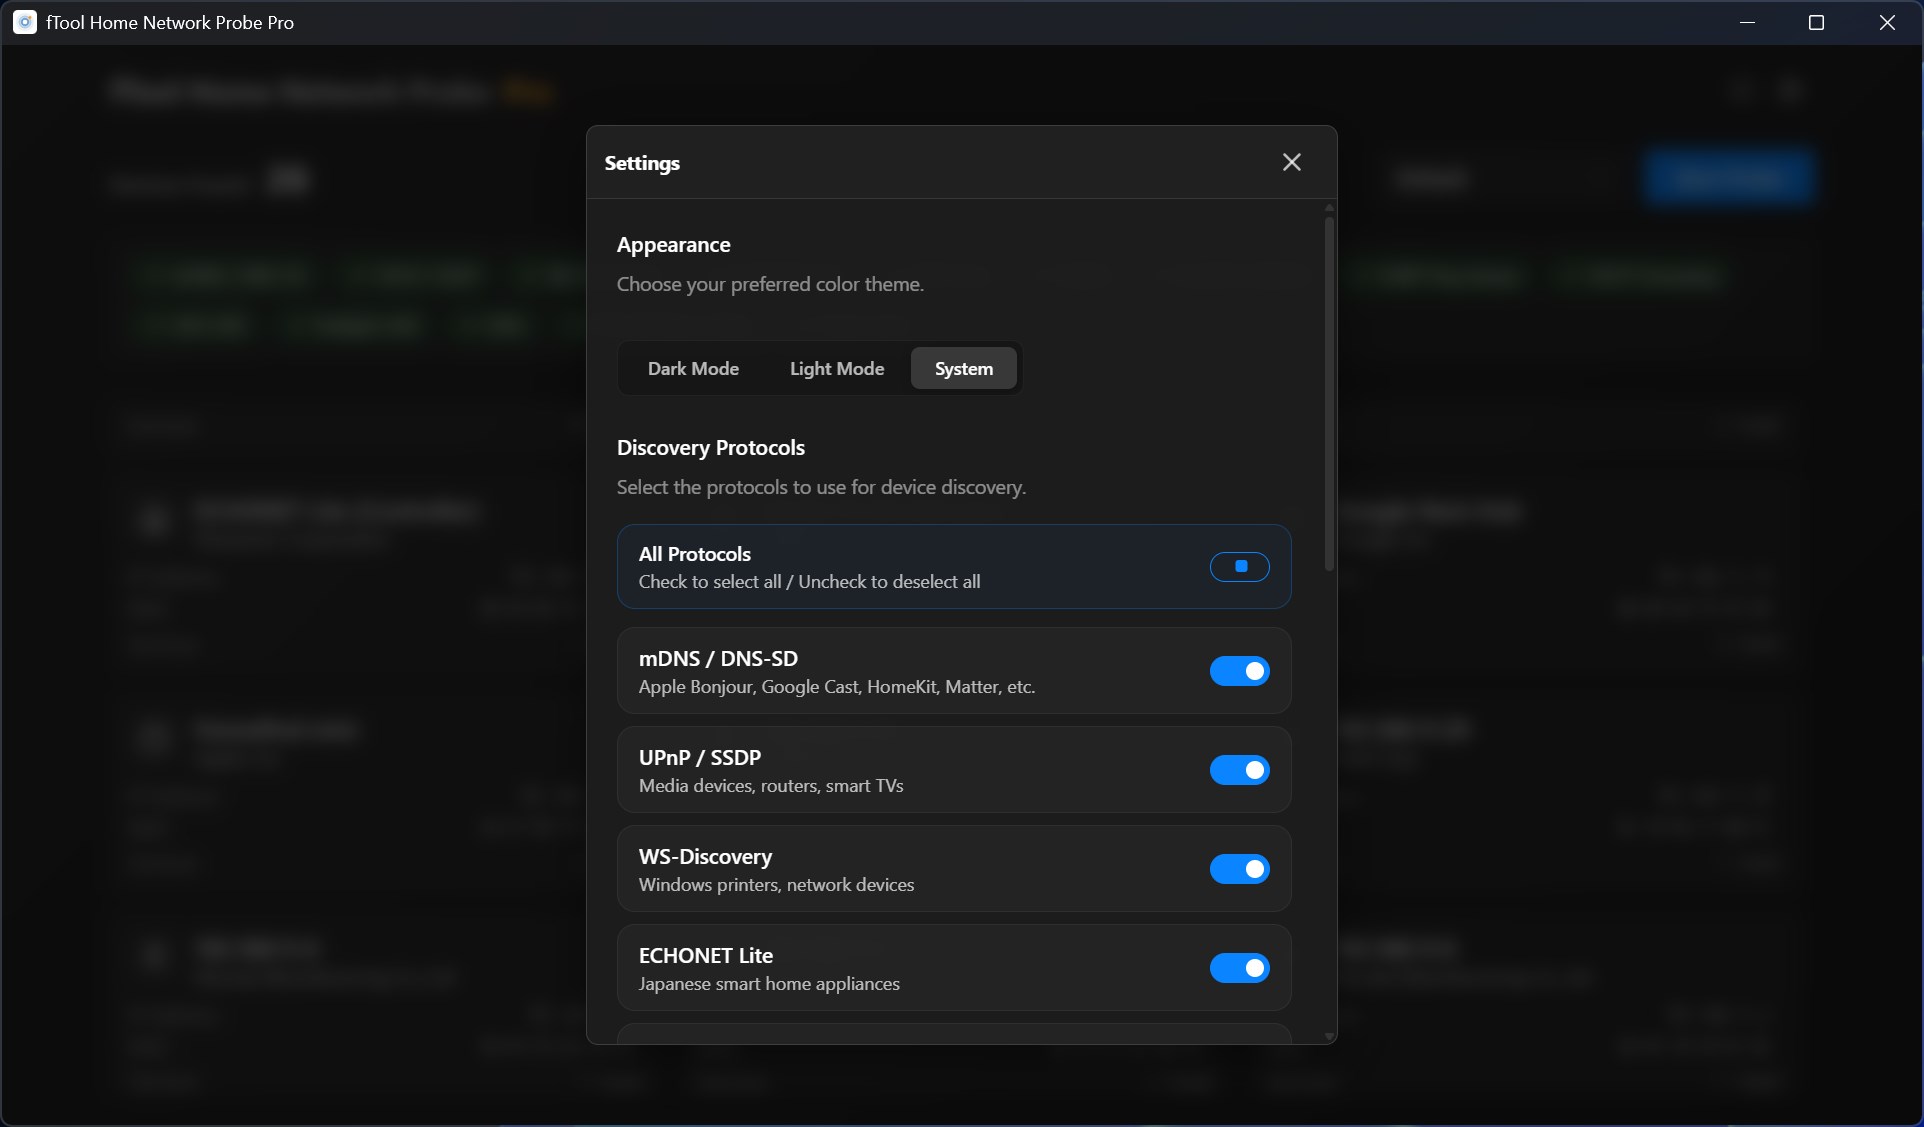The height and width of the screenshot is (1127, 1924).
Task: Click the UPnP / SSDP protocol card
Action: point(900,770)
